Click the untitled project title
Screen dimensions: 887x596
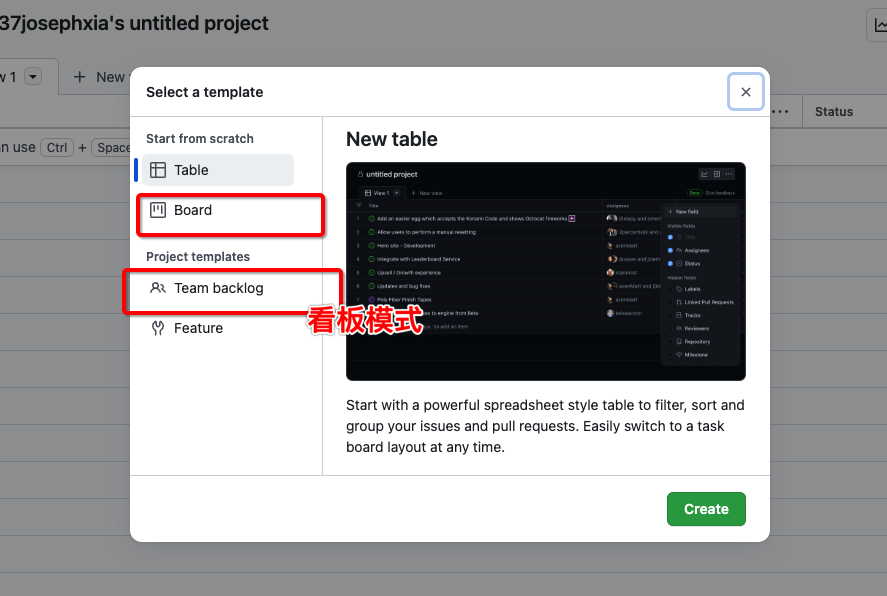pos(135,23)
